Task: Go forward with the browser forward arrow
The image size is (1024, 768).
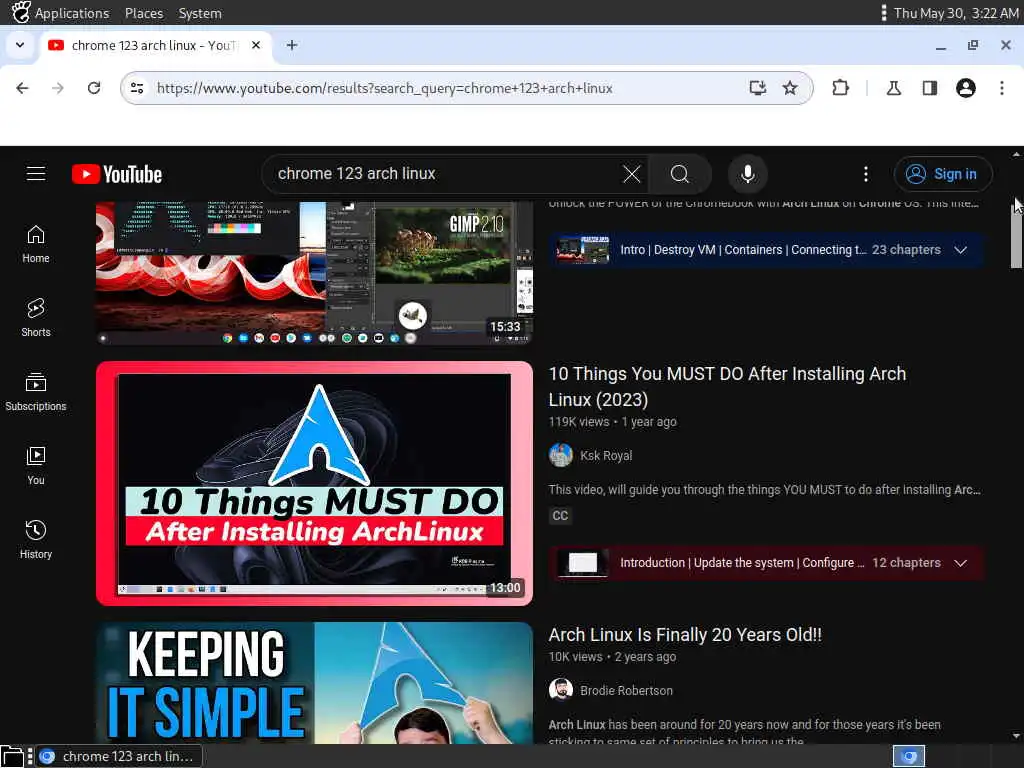Action: click(x=58, y=88)
